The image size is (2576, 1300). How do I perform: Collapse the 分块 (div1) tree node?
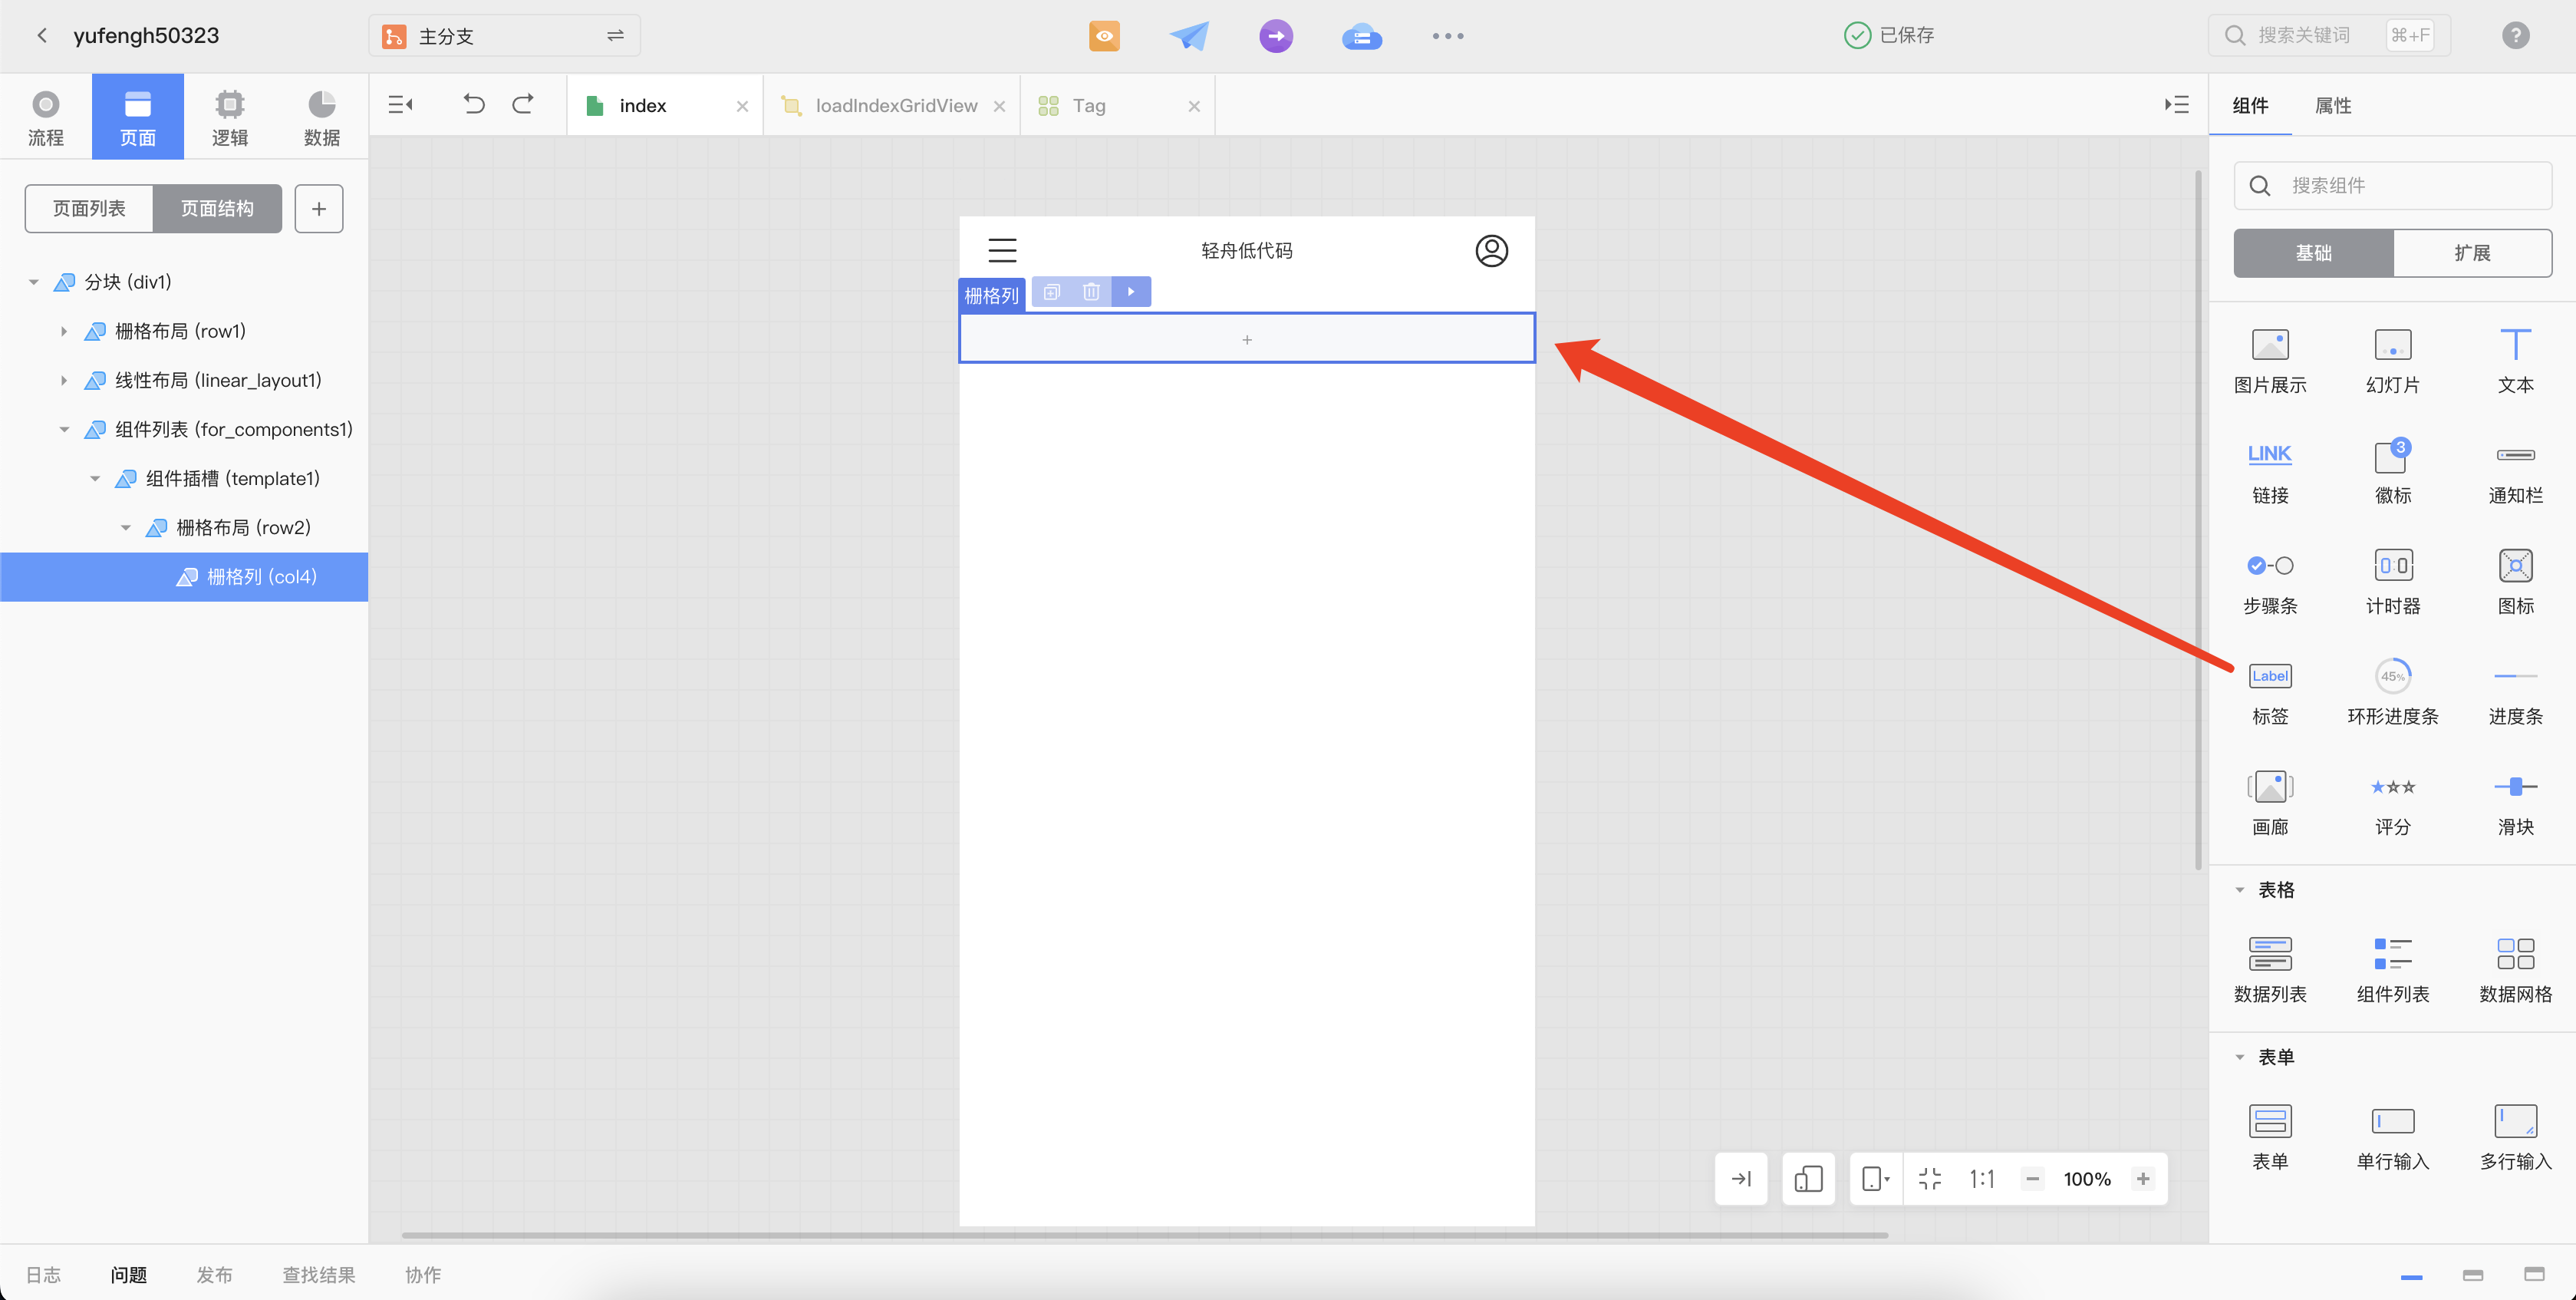[33, 282]
